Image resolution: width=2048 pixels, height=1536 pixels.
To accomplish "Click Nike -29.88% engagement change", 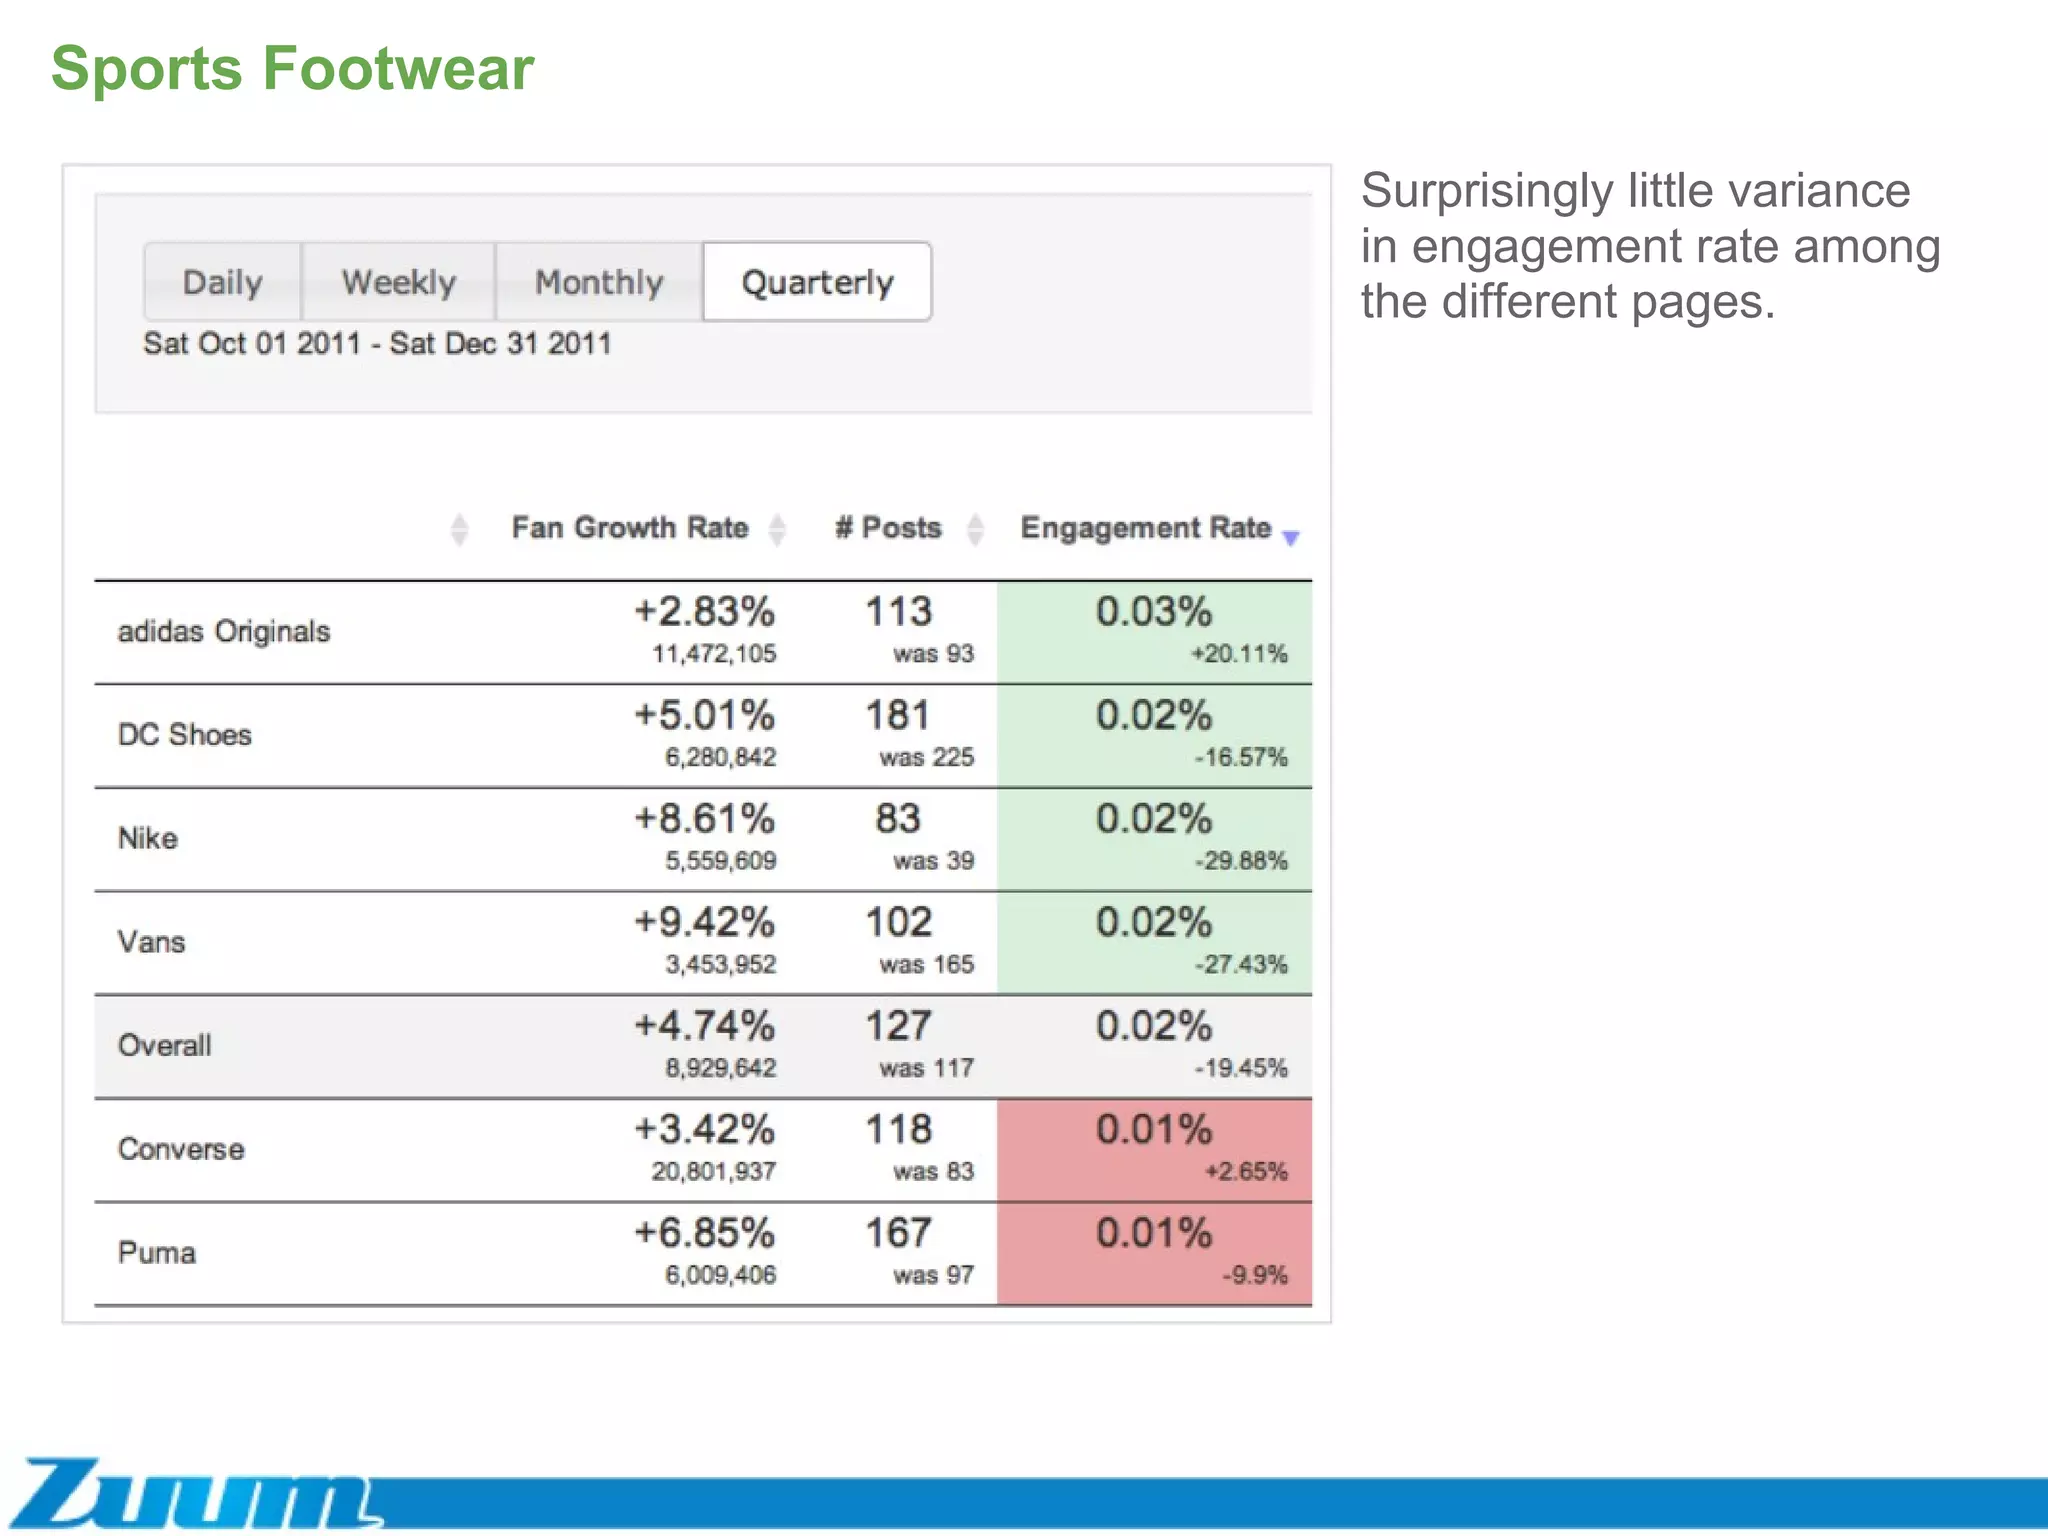I will (1240, 861).
